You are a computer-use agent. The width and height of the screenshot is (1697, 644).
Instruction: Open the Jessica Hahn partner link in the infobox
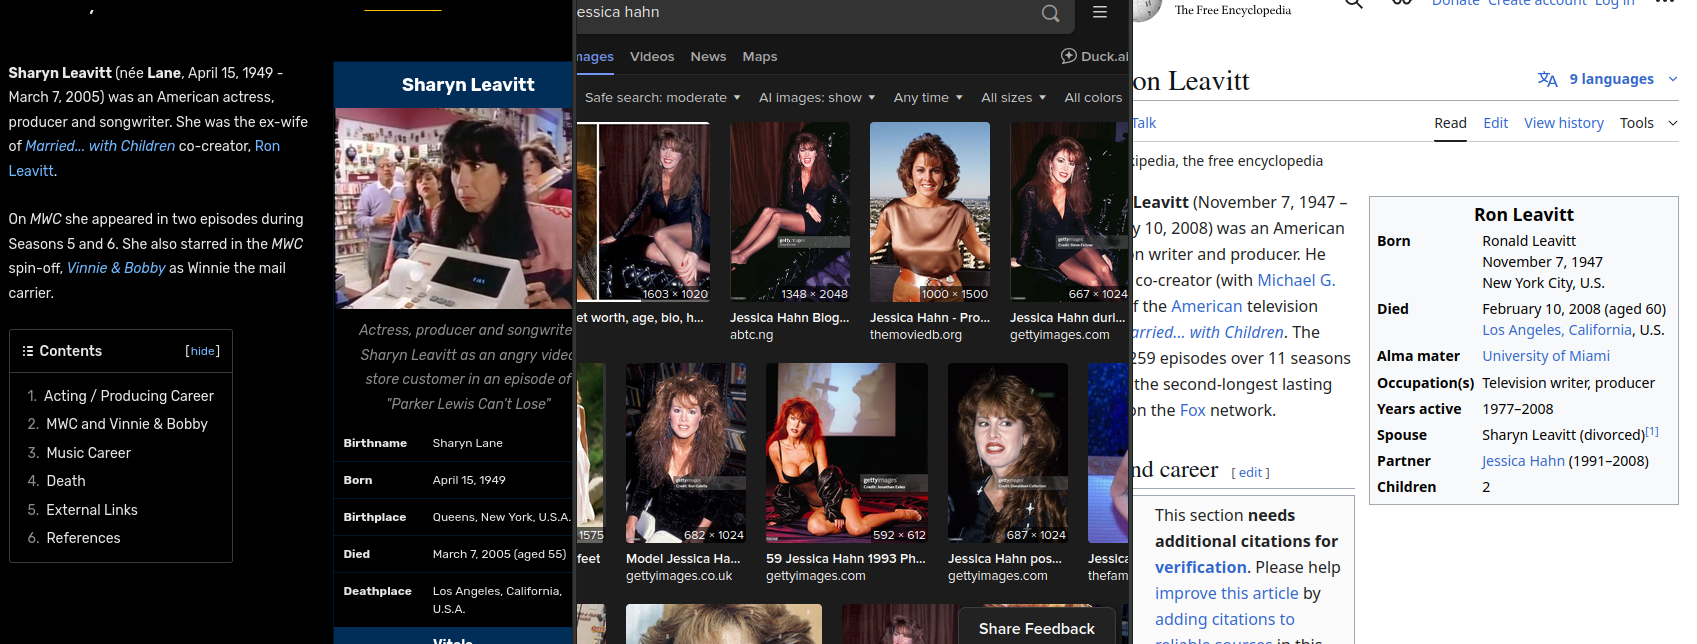click(1523, 461)
